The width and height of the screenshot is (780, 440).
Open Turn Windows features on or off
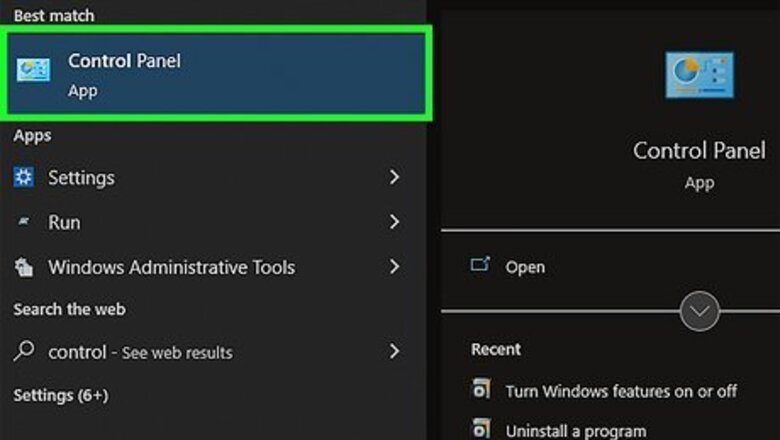(621, 391)
